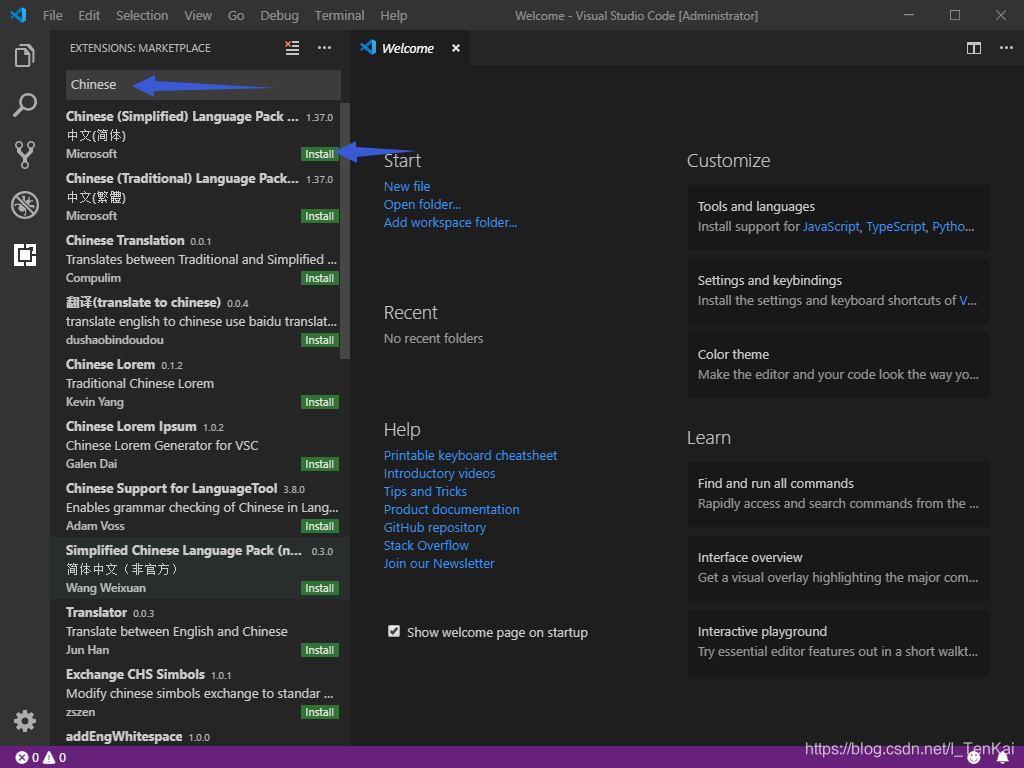Open the Interface overview card
Viewport: 1024px width, 768px height.
[838, 568]
